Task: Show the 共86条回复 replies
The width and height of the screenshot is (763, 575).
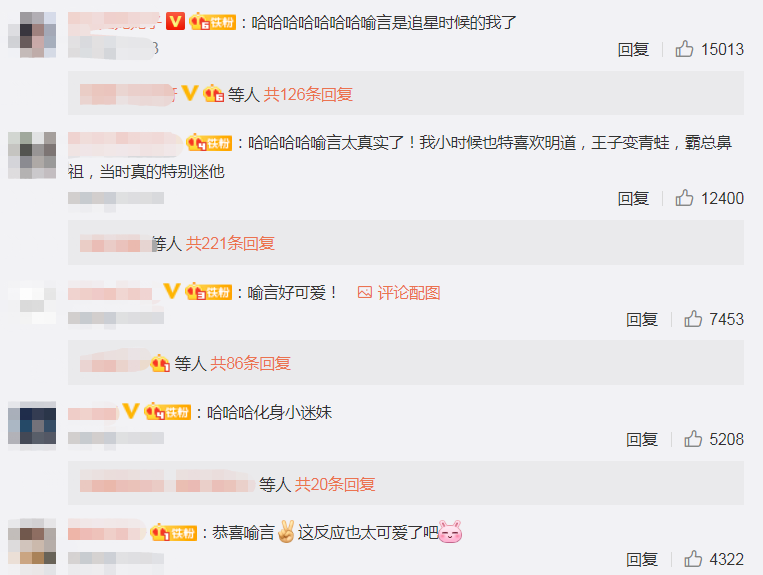Action: (251, 363)
